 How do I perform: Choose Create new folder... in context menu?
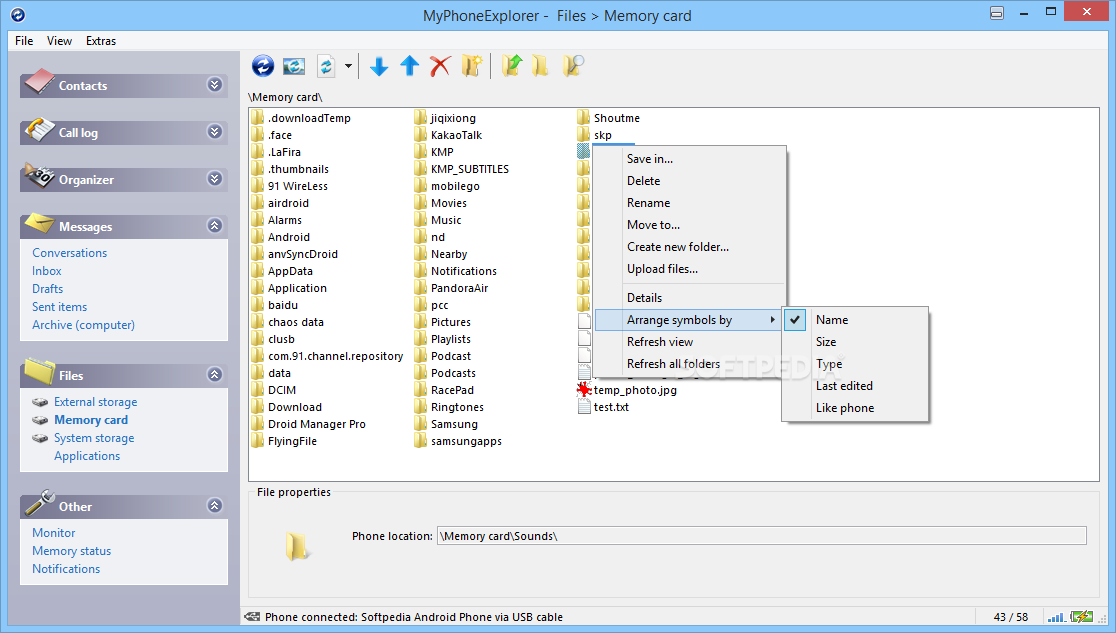click(x=688, y=247)
